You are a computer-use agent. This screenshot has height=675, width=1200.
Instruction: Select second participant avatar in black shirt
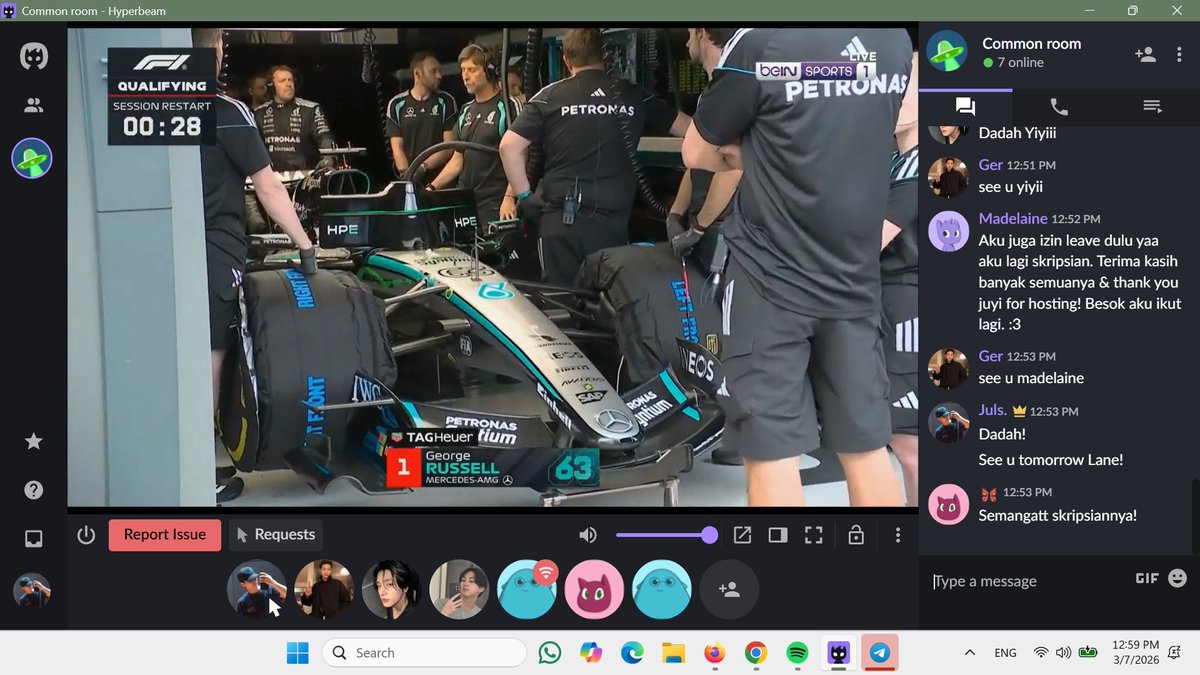coord(324,589)
